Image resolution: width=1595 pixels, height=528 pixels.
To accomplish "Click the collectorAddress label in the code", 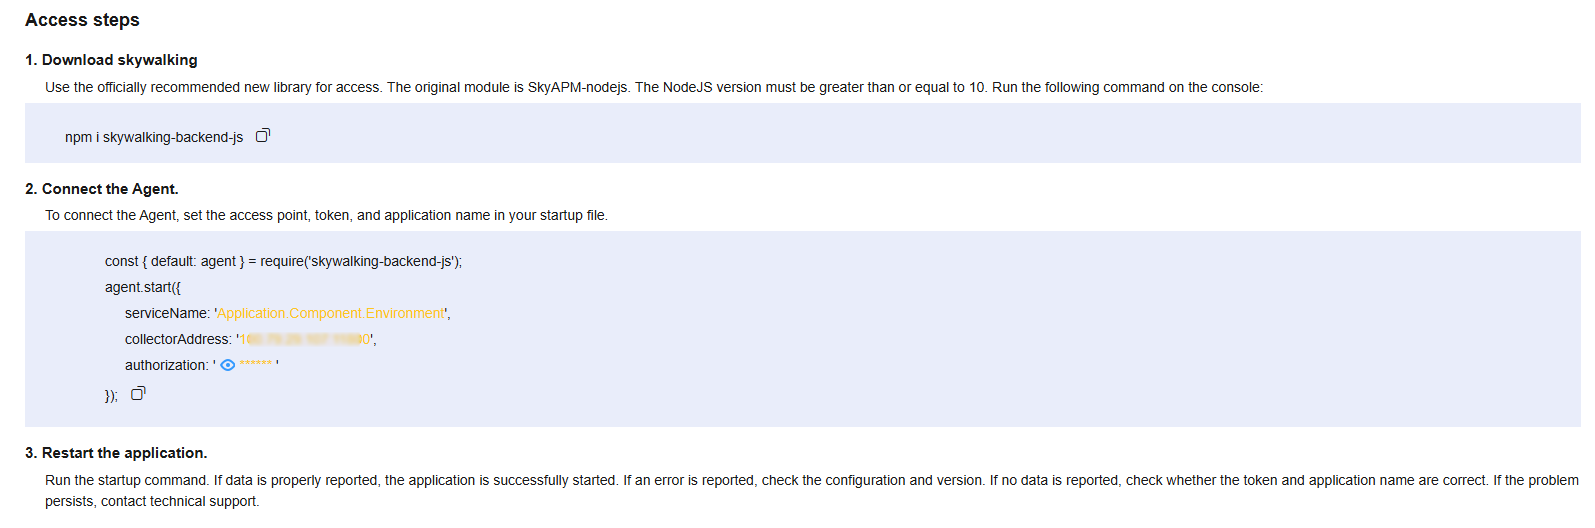I will (x=178, y=339).
